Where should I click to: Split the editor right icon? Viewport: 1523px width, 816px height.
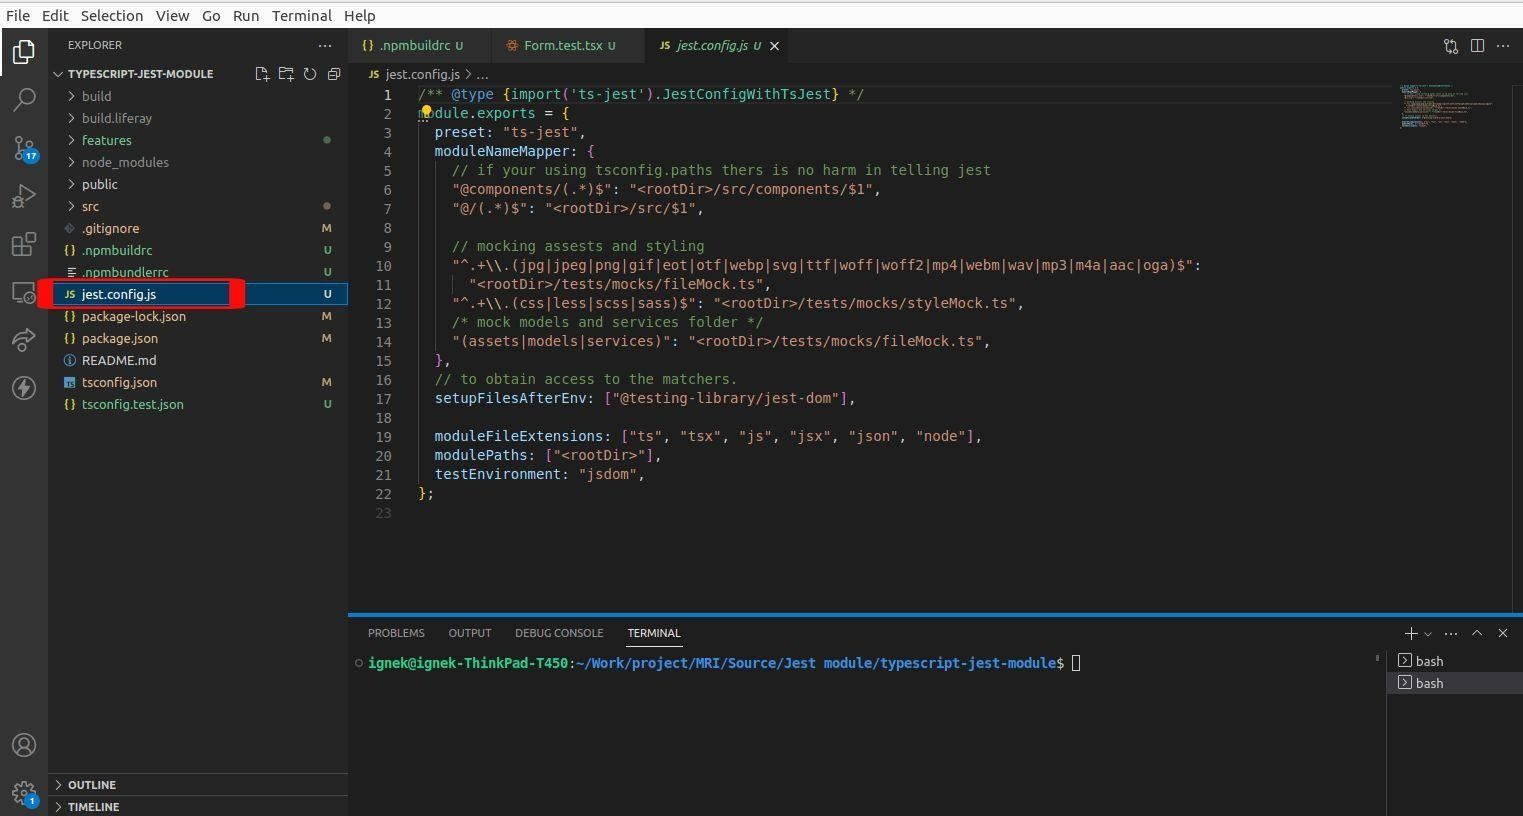pos(1477,45)
